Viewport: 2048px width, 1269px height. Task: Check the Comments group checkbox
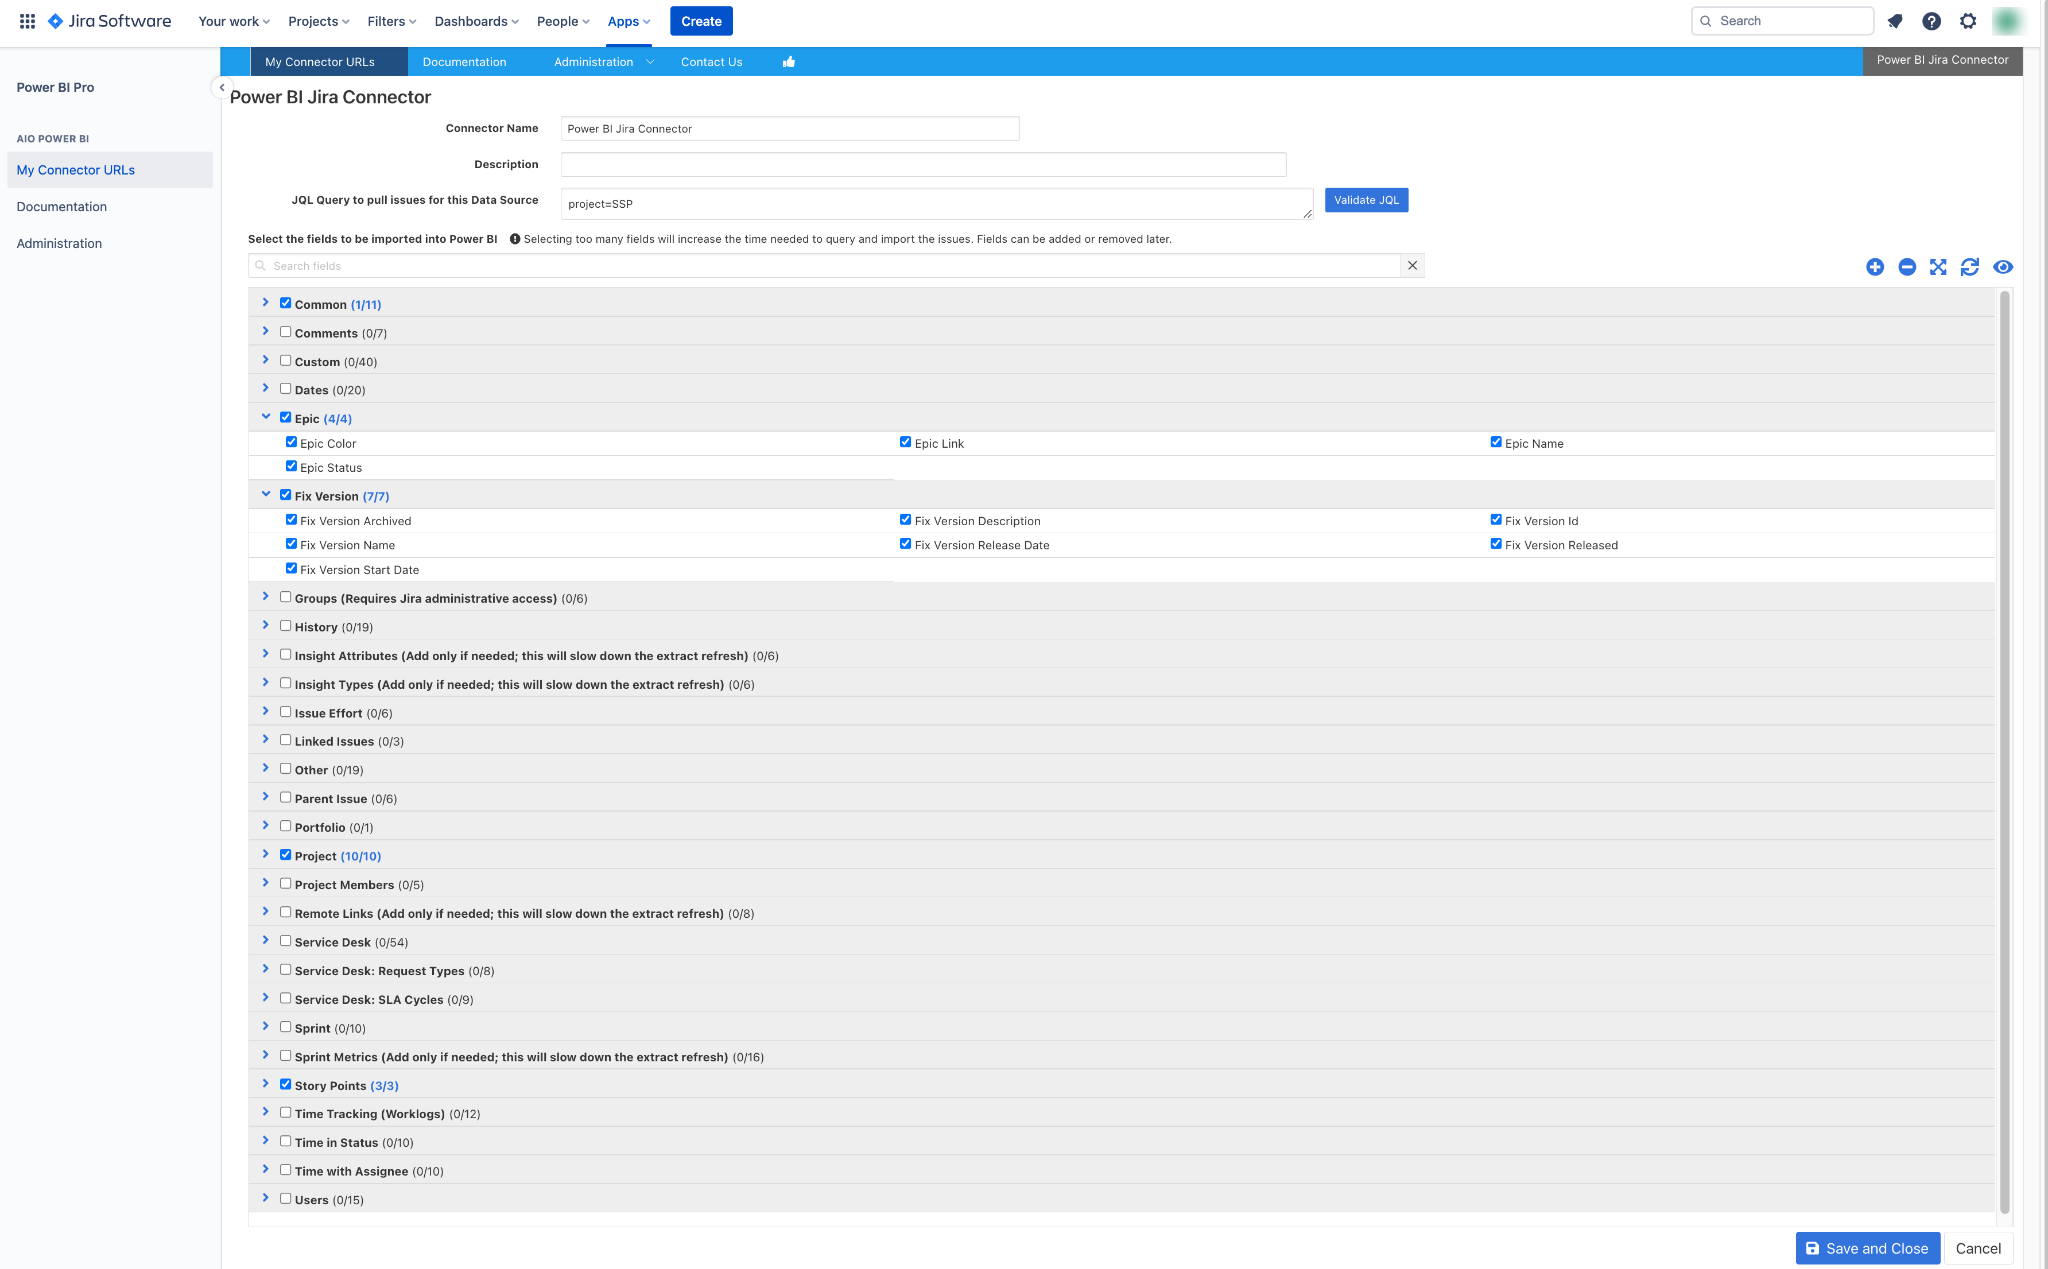[285, 331]
